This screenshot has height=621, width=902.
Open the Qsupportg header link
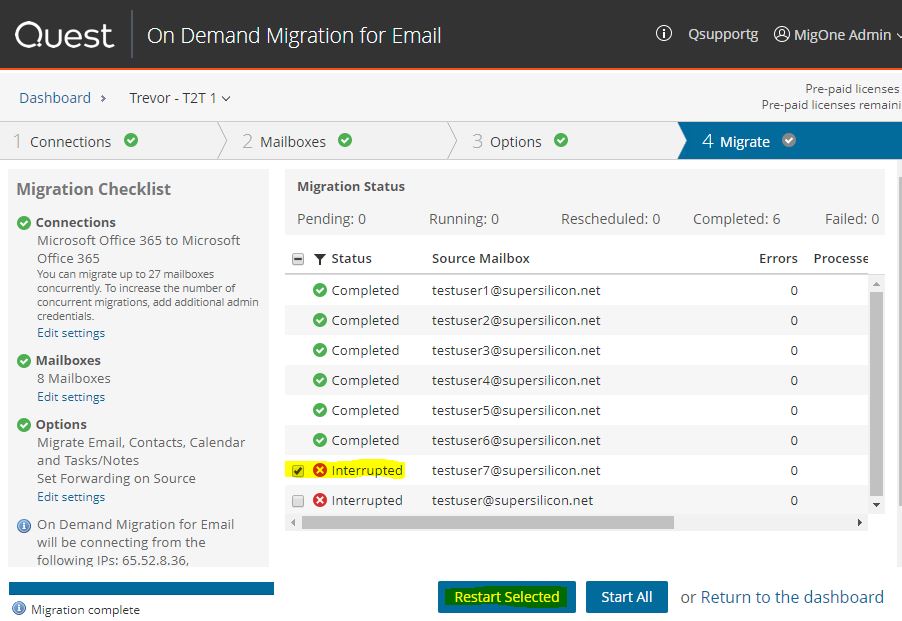tap(723, 34)
